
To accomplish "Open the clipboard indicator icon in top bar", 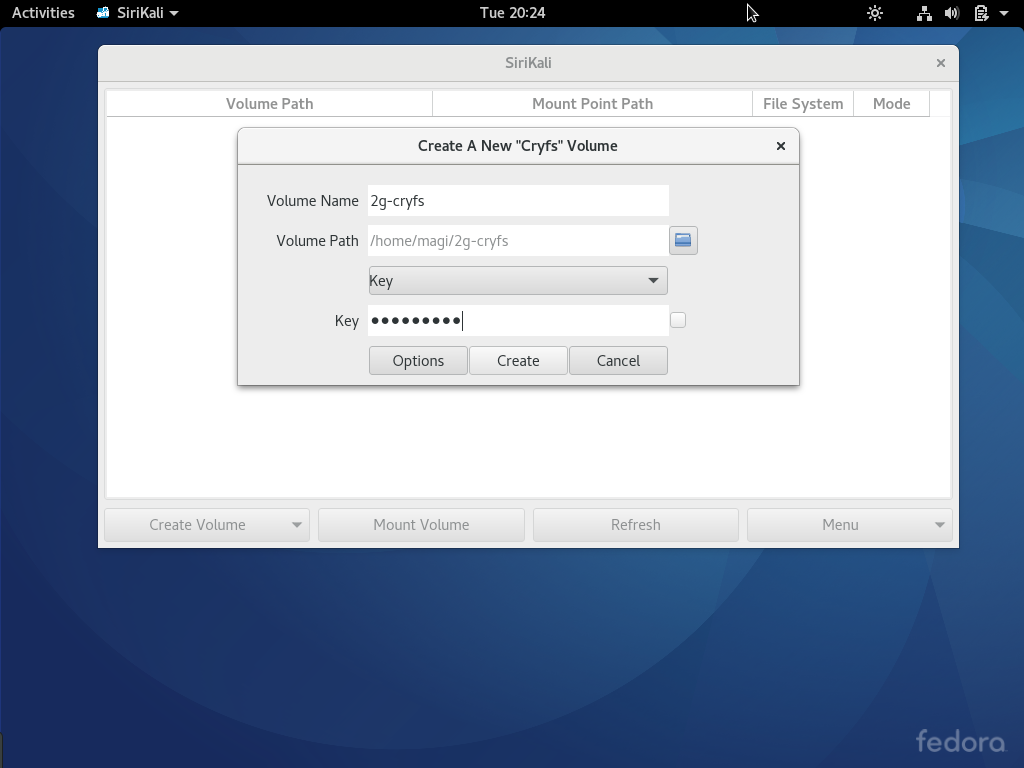I will click(x=981, y=12).
